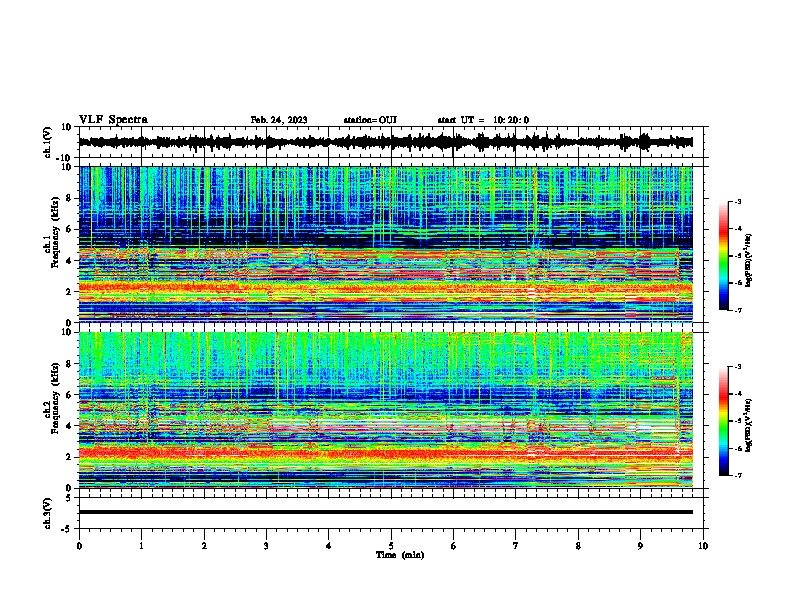
Task: Click the 'Time (min)' axis label
Action: [400, 555]
